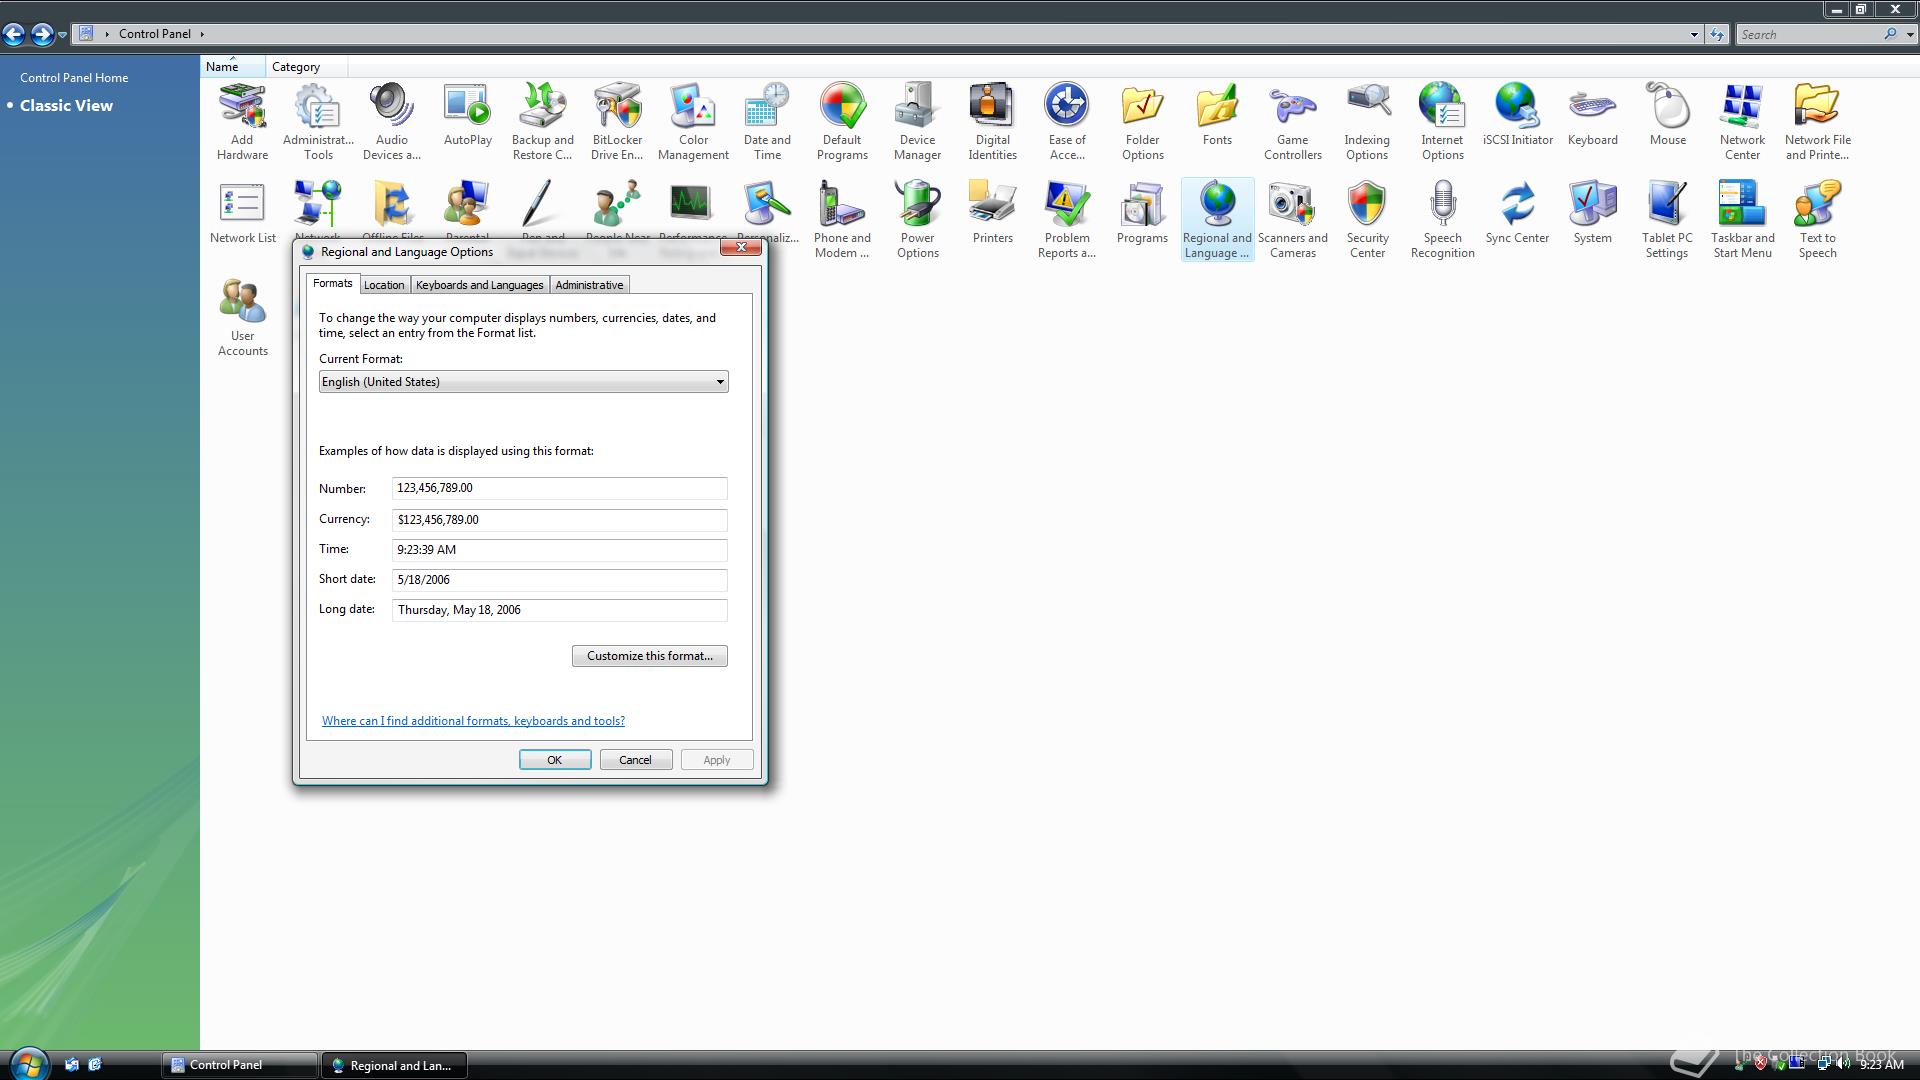Click the Control Panel Search box

coord(1809,34)
